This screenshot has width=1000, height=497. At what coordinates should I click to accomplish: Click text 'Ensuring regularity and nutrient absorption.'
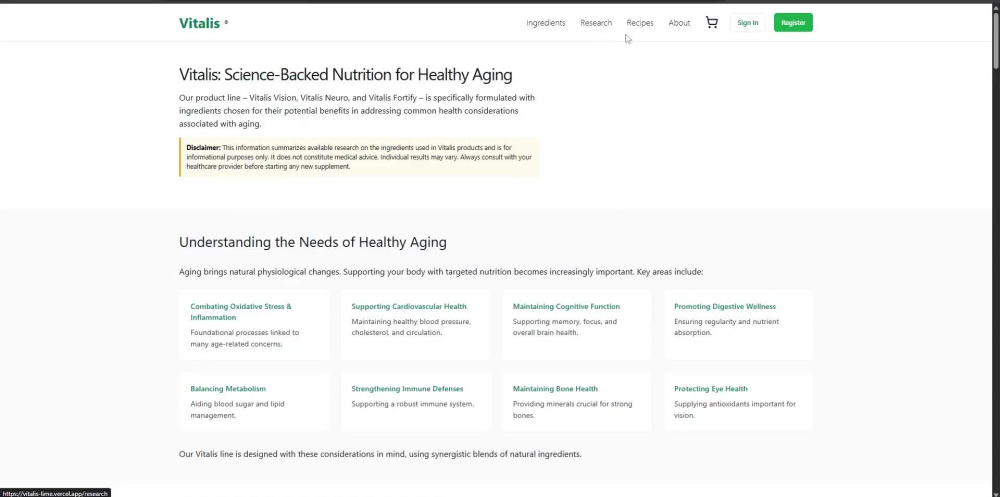(x=726, y=327)
